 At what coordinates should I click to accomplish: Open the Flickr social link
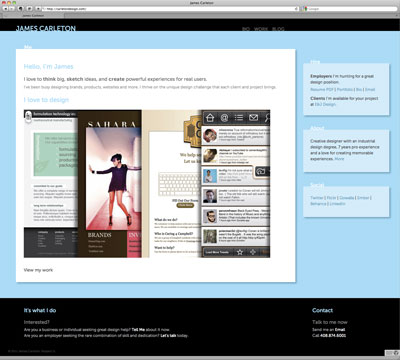pyautogui.click(x=331, y=198)
